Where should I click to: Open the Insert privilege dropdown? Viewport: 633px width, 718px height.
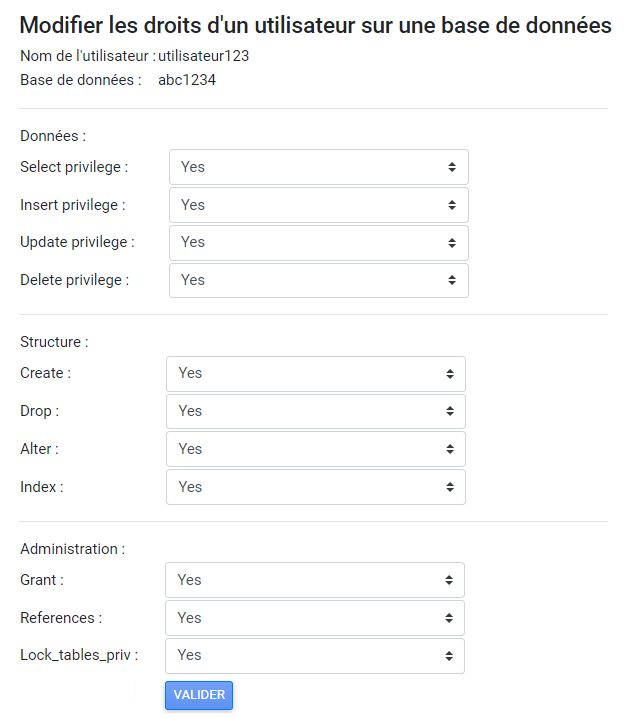tap(319, 205)
